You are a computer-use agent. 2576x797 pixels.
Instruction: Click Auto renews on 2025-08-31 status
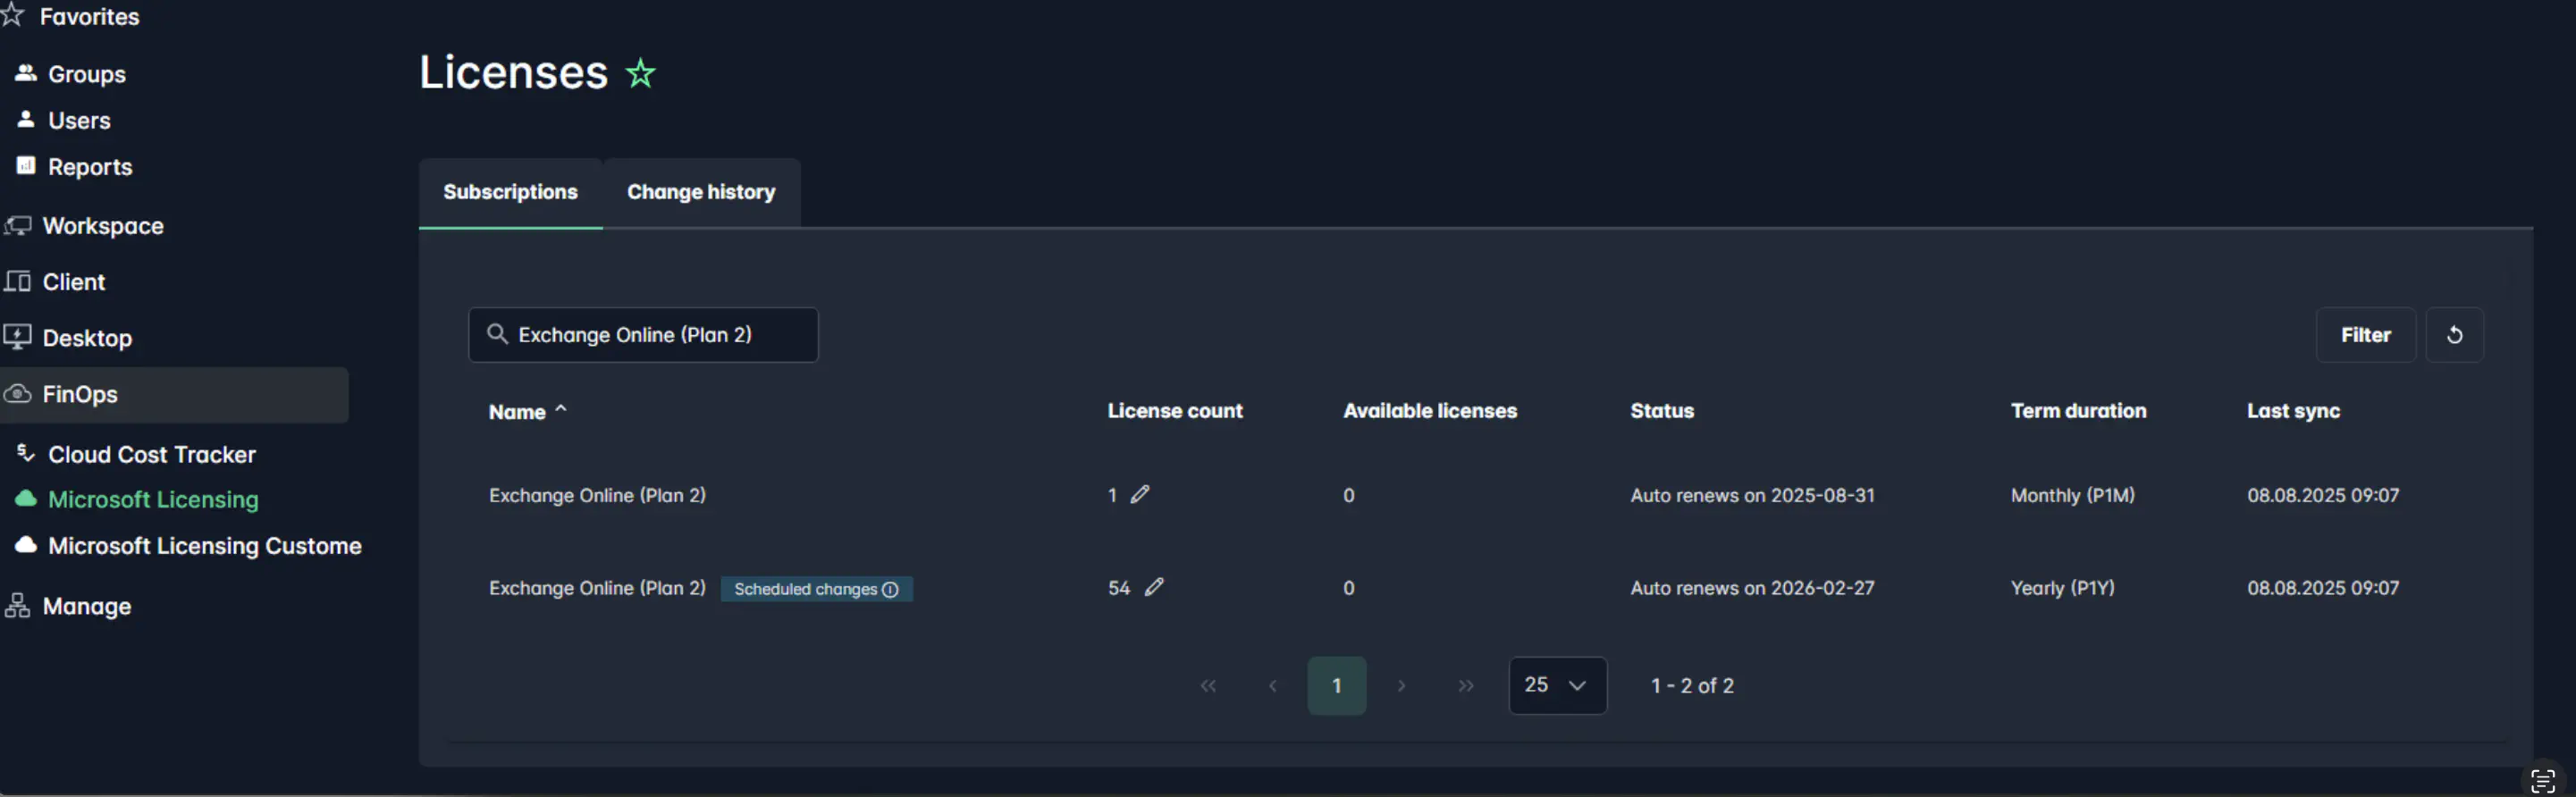coord(1752,496)
